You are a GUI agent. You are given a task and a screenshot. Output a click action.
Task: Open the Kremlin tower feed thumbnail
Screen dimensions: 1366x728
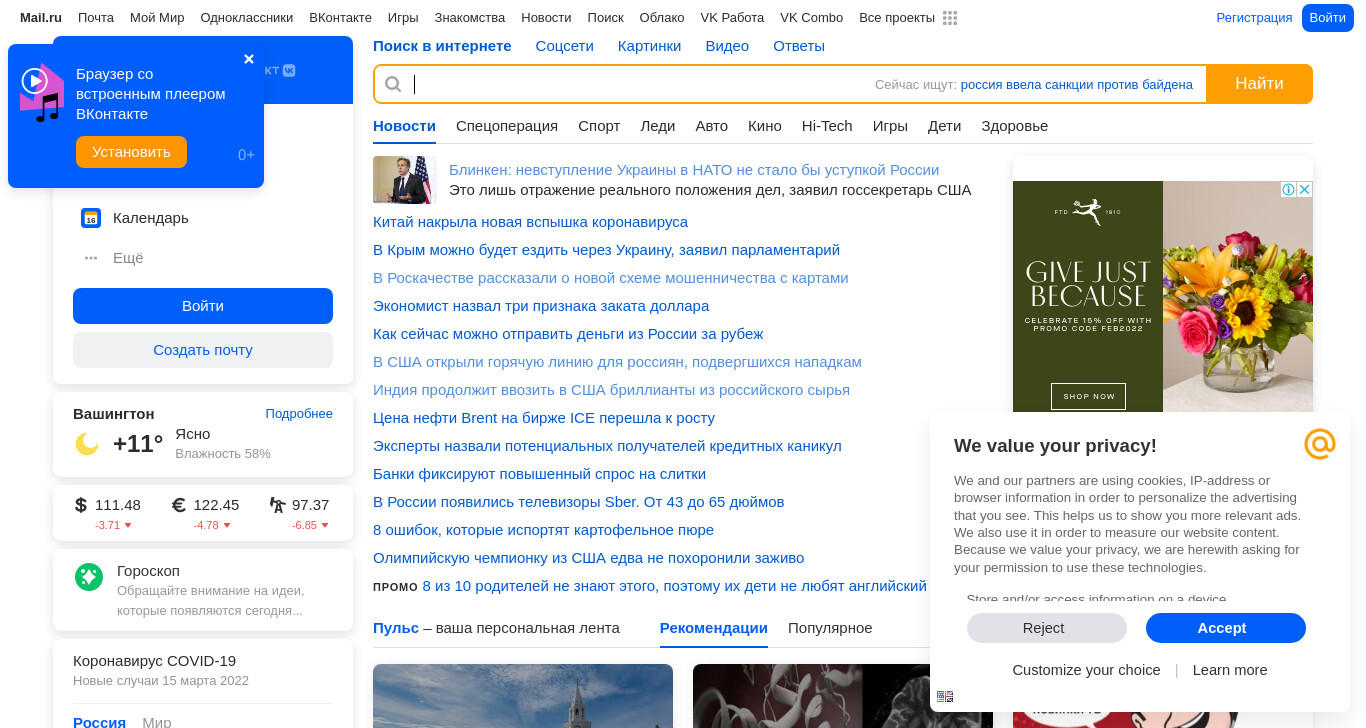tap(523, 696)
